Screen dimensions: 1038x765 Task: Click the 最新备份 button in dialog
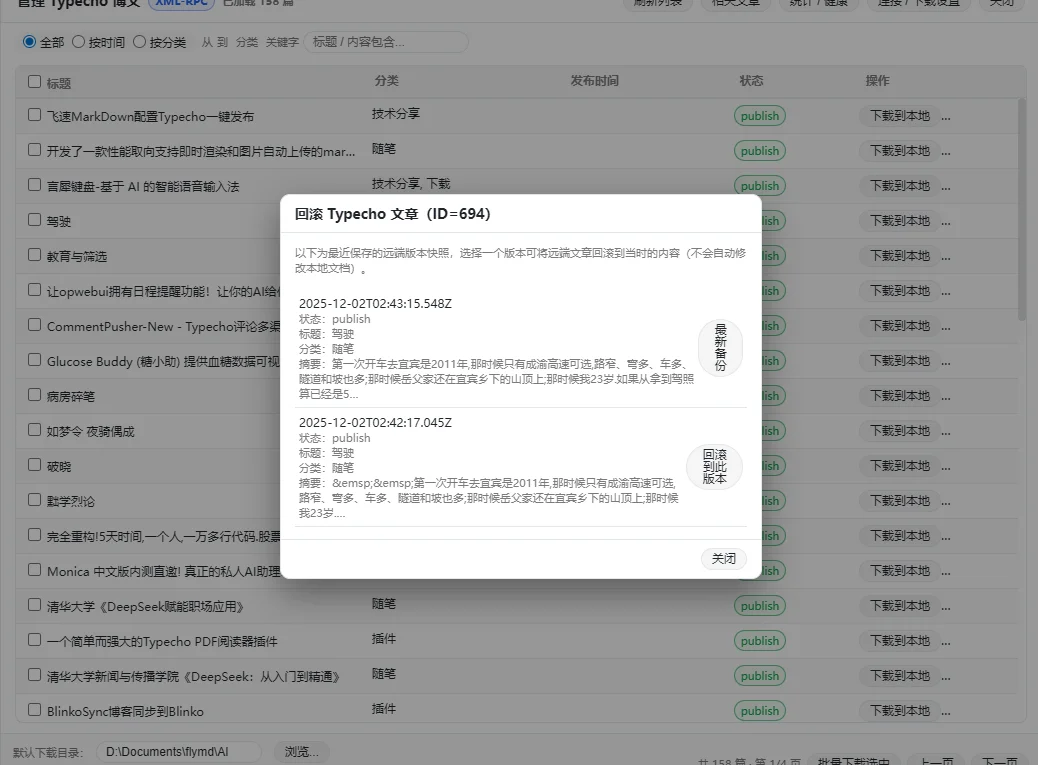click(x=720, y=347)
